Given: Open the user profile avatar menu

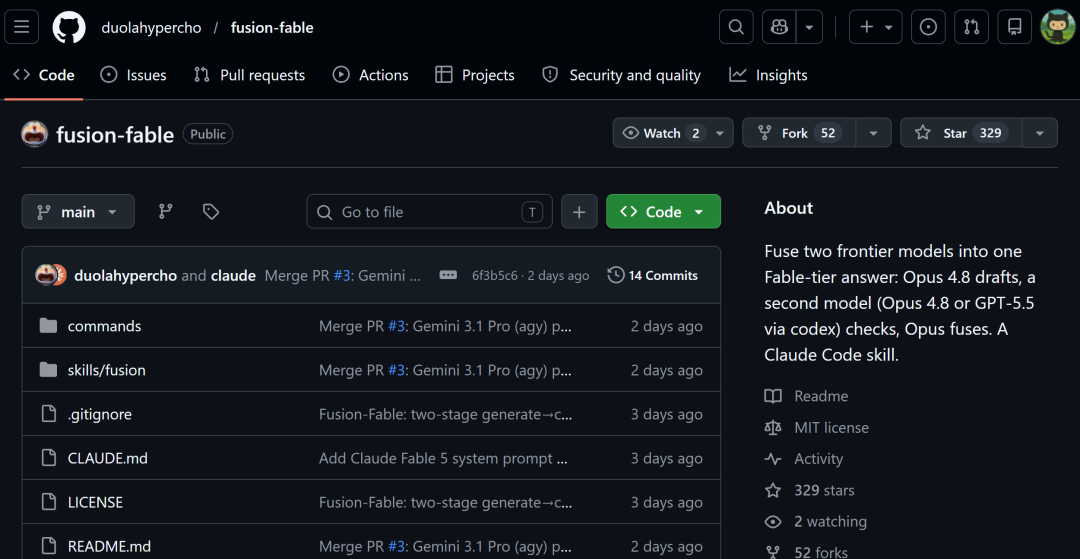Looking at the screenshot, I should 1058,28.
